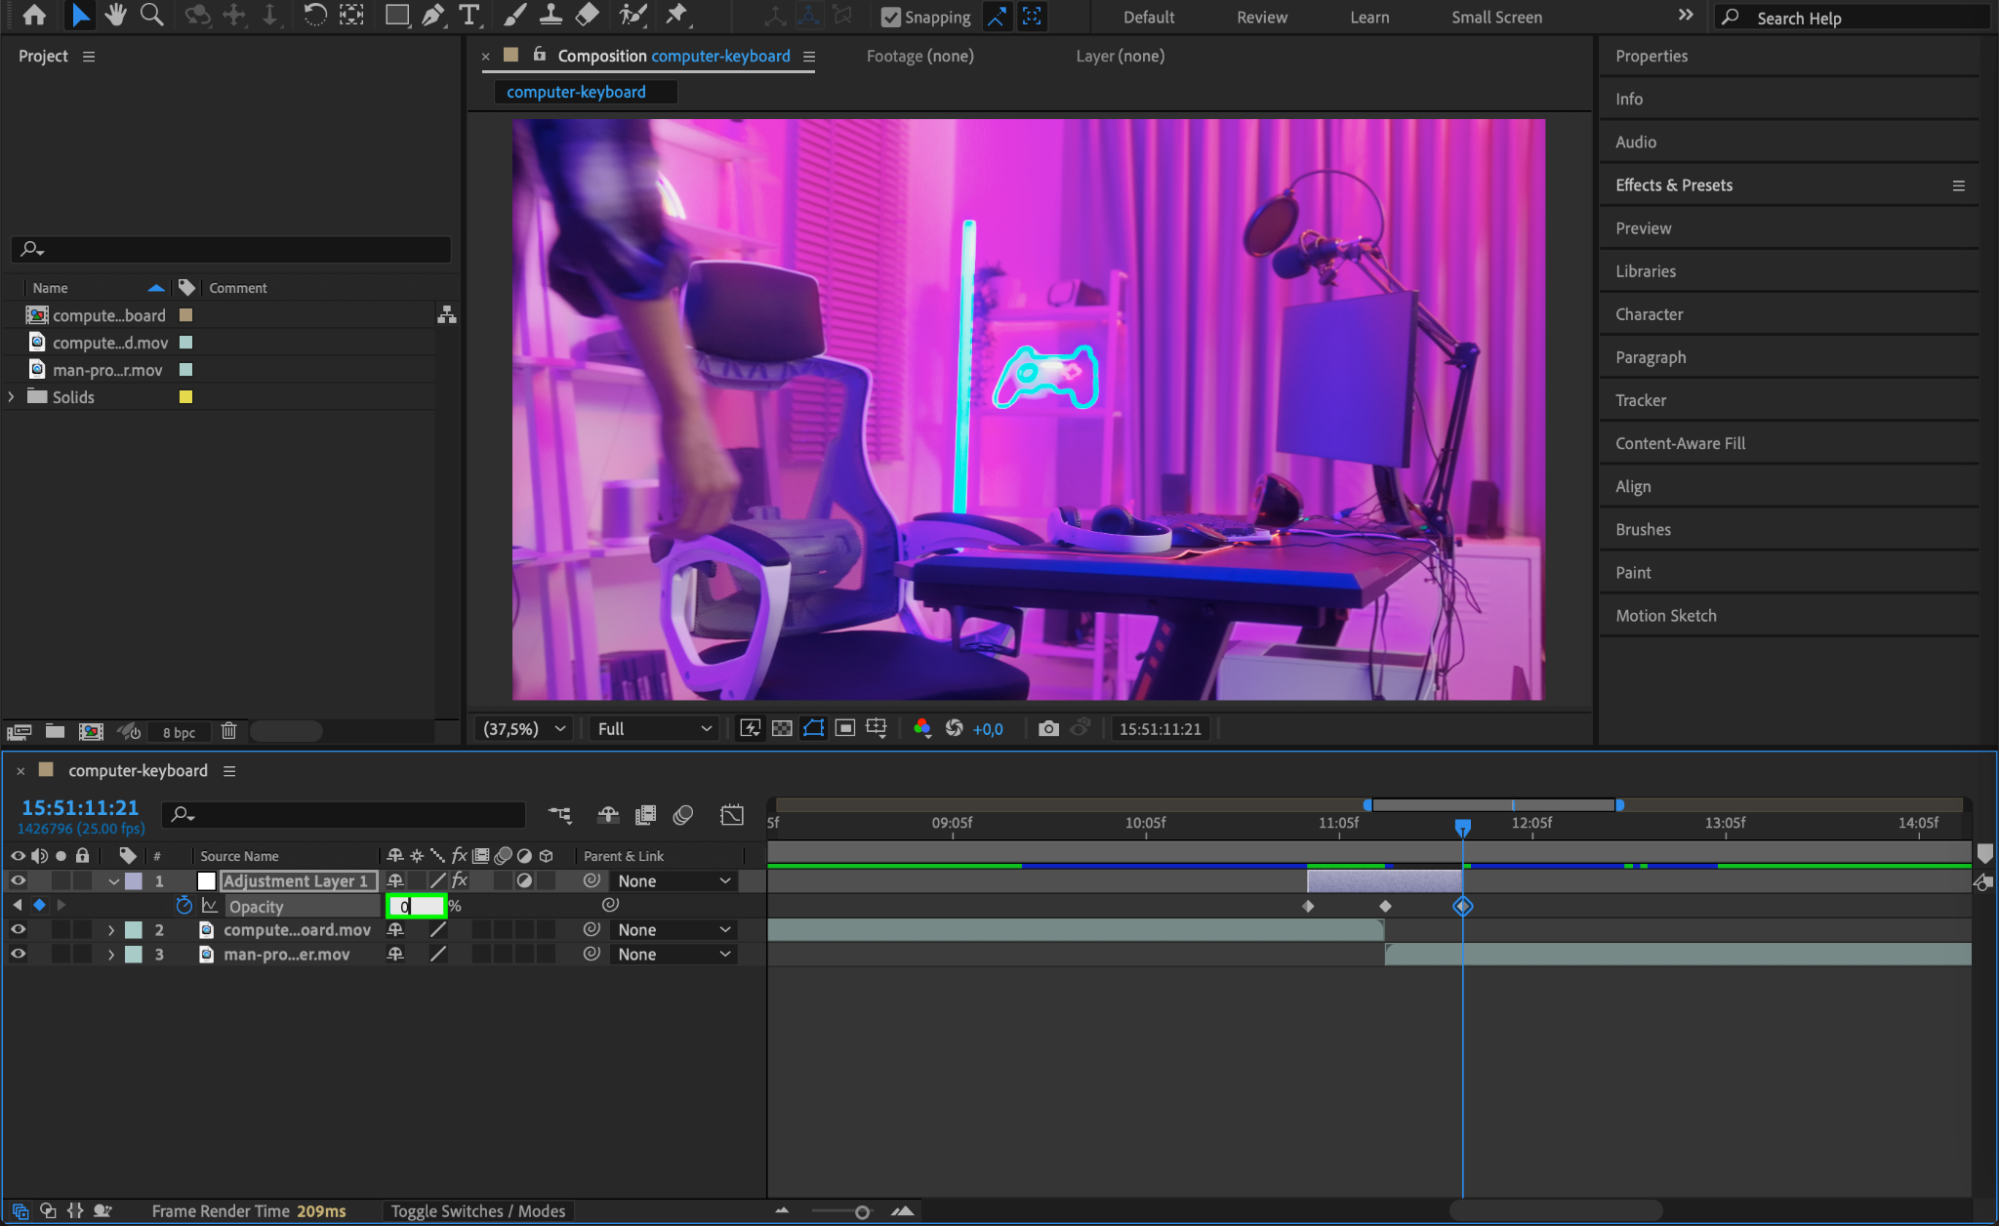Image resolution: width=1999 pixels, height=1226 pixels.
Task: Click the 8 bpc color depth button
Action: tap(179, 732)
